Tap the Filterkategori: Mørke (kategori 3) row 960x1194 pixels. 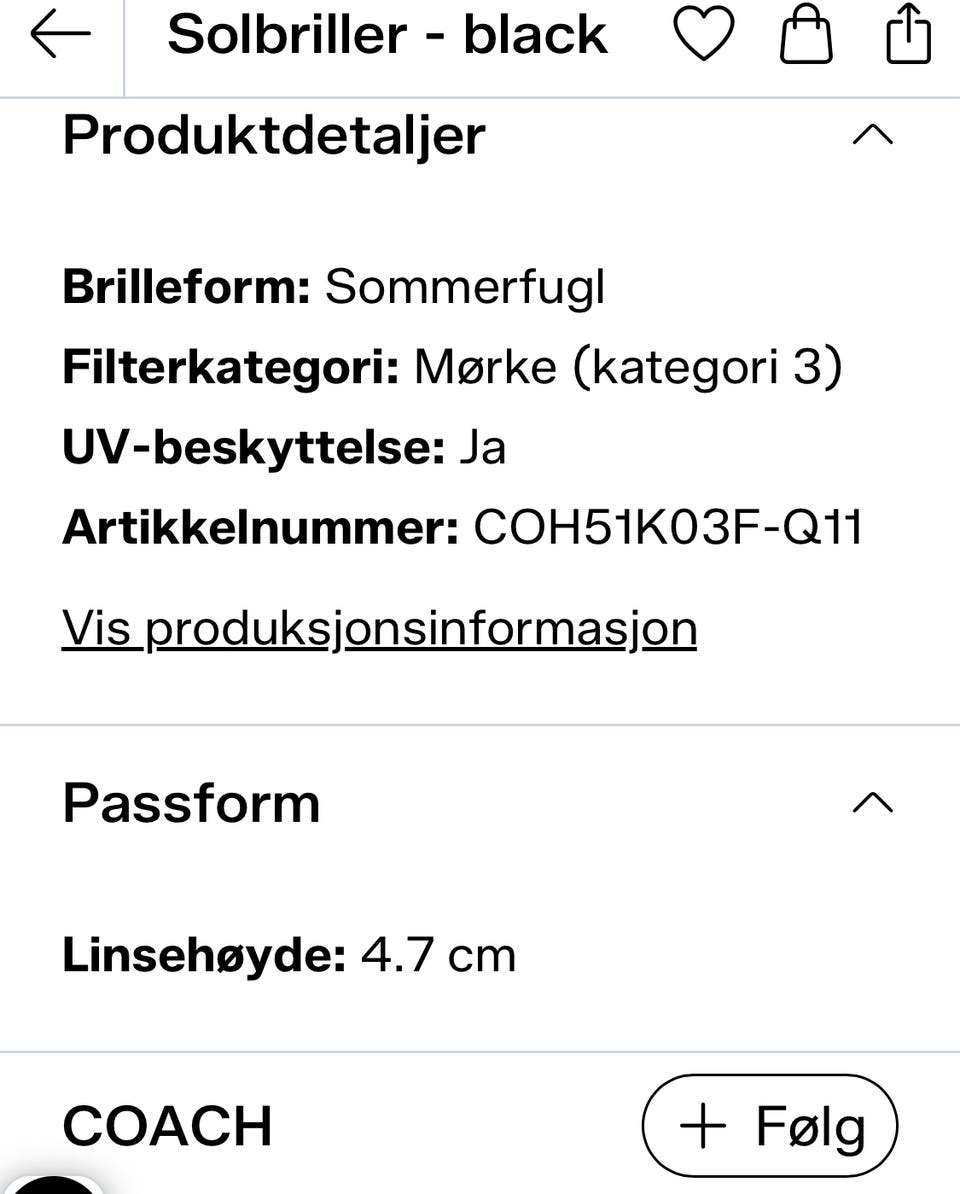click(x=452, y=367)
